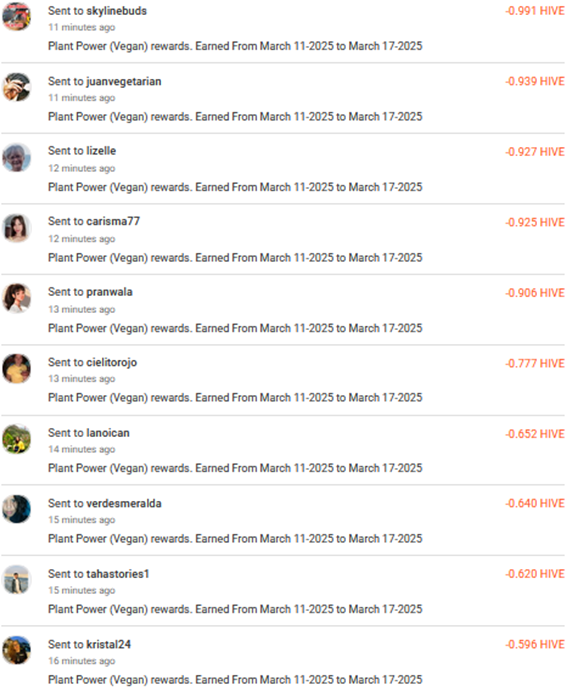Visit the lizelle username link
567x692 pixels.
pos(101,151)
